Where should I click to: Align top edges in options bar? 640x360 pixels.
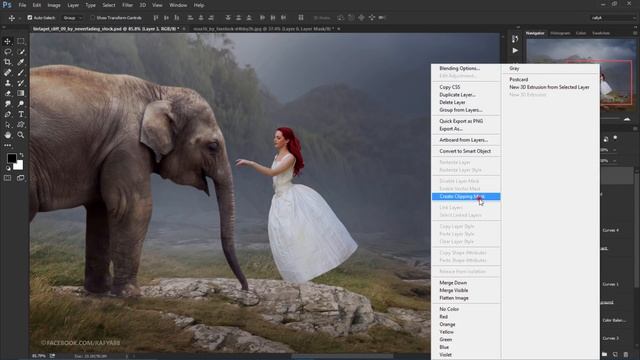[156, 18]
